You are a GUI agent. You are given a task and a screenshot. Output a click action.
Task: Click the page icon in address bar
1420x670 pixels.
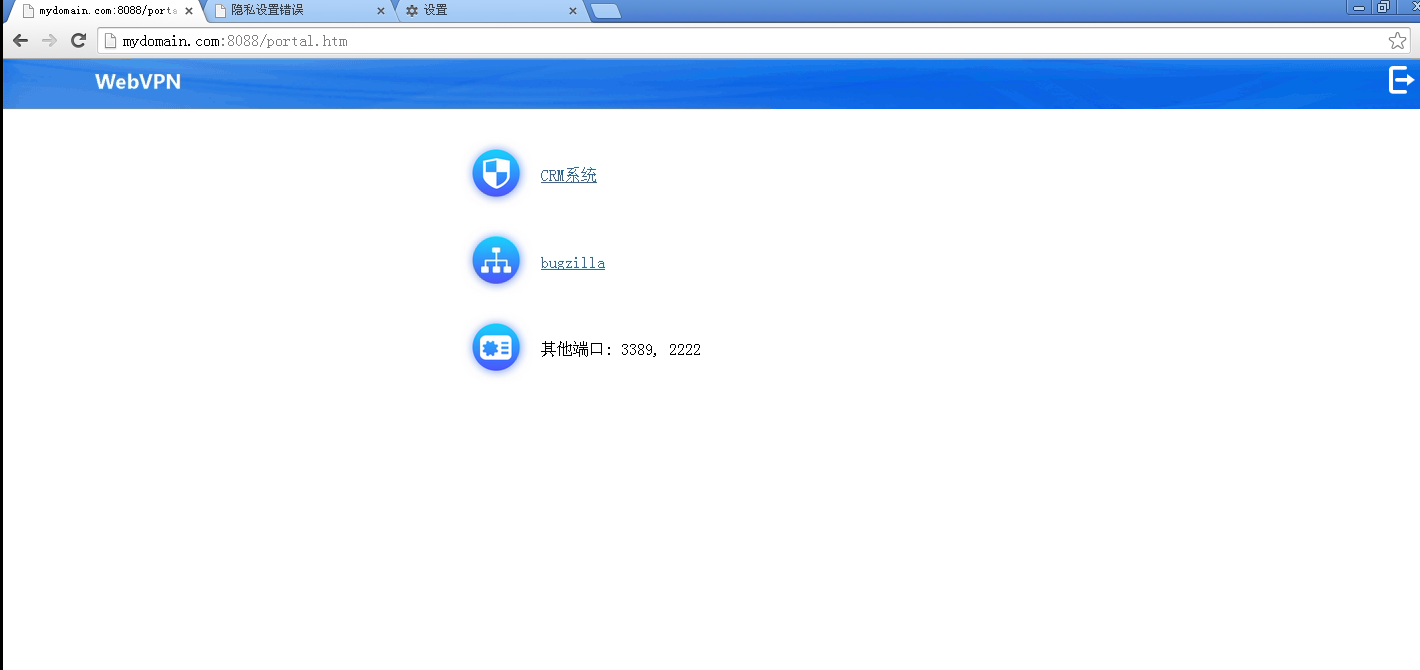pos(111,41)
